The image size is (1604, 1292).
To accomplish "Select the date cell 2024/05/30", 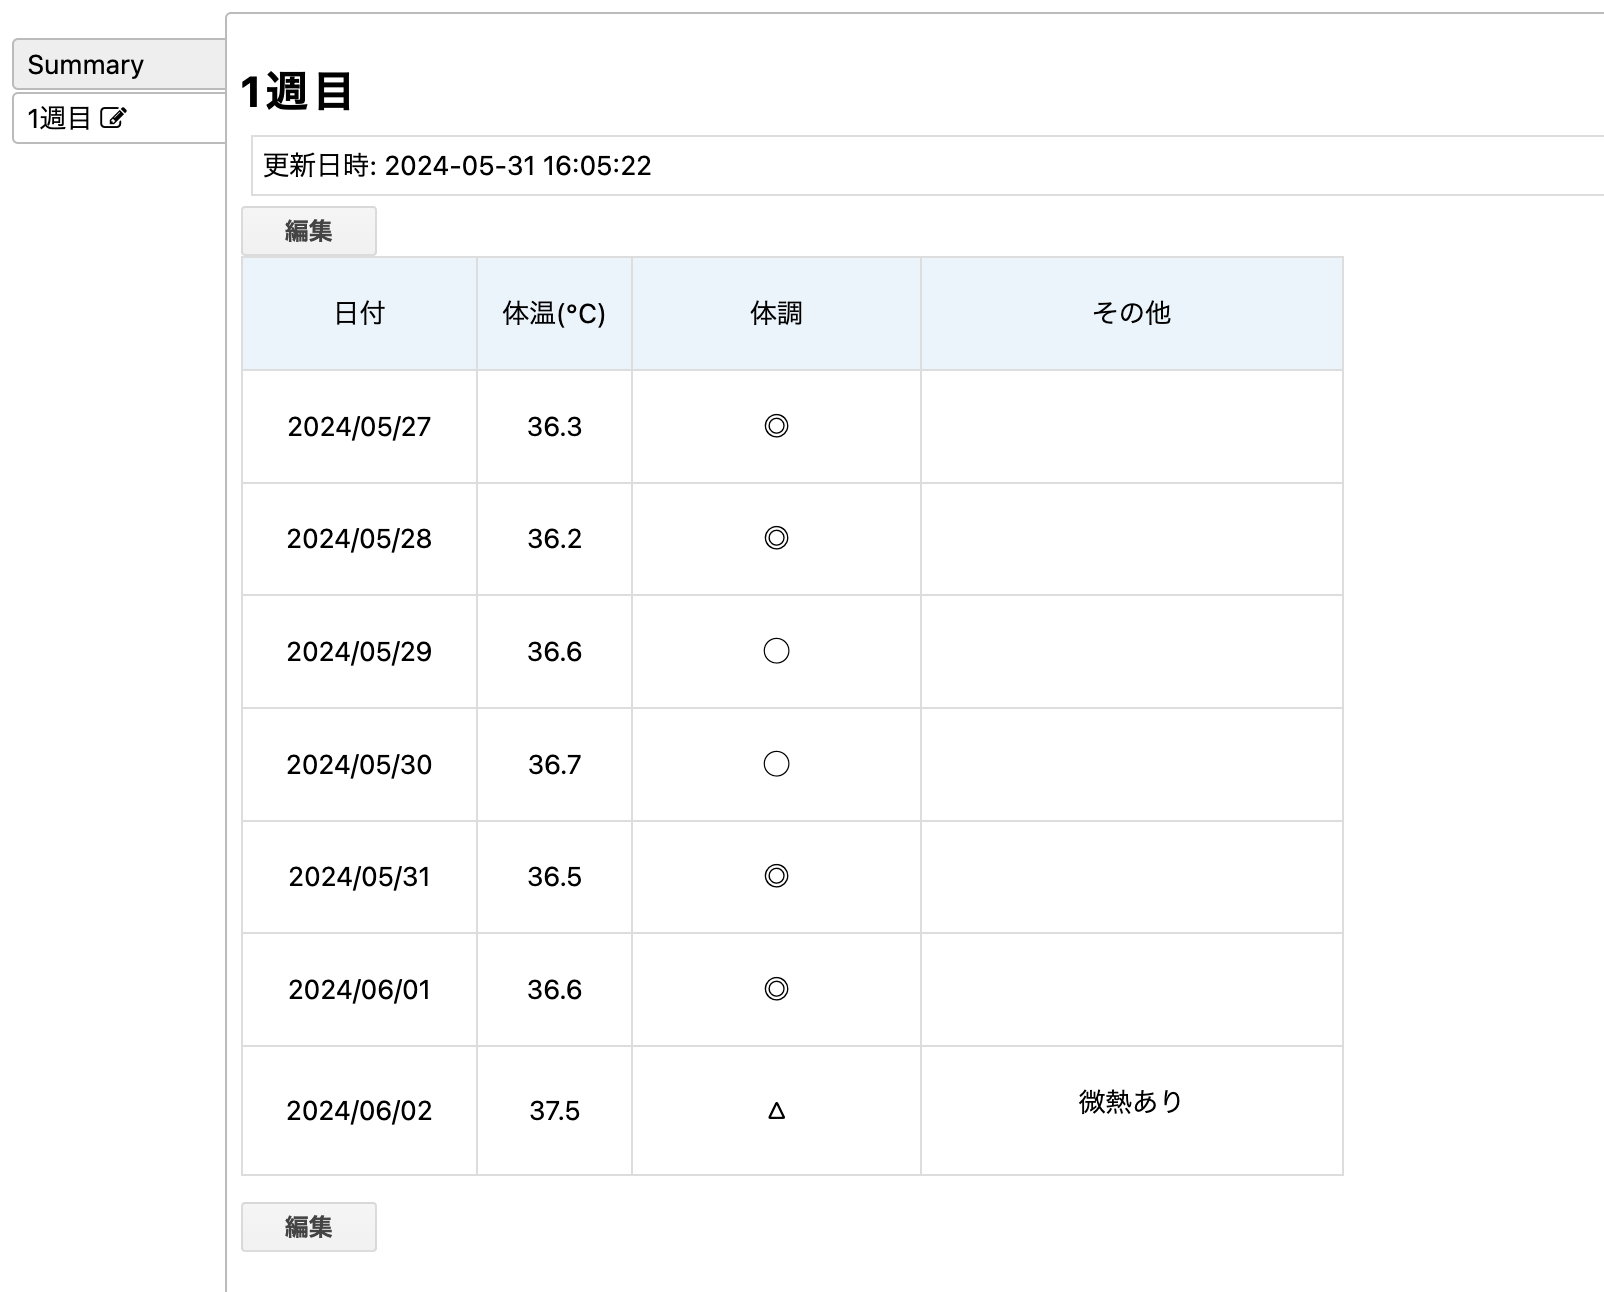I will [359, 765].
